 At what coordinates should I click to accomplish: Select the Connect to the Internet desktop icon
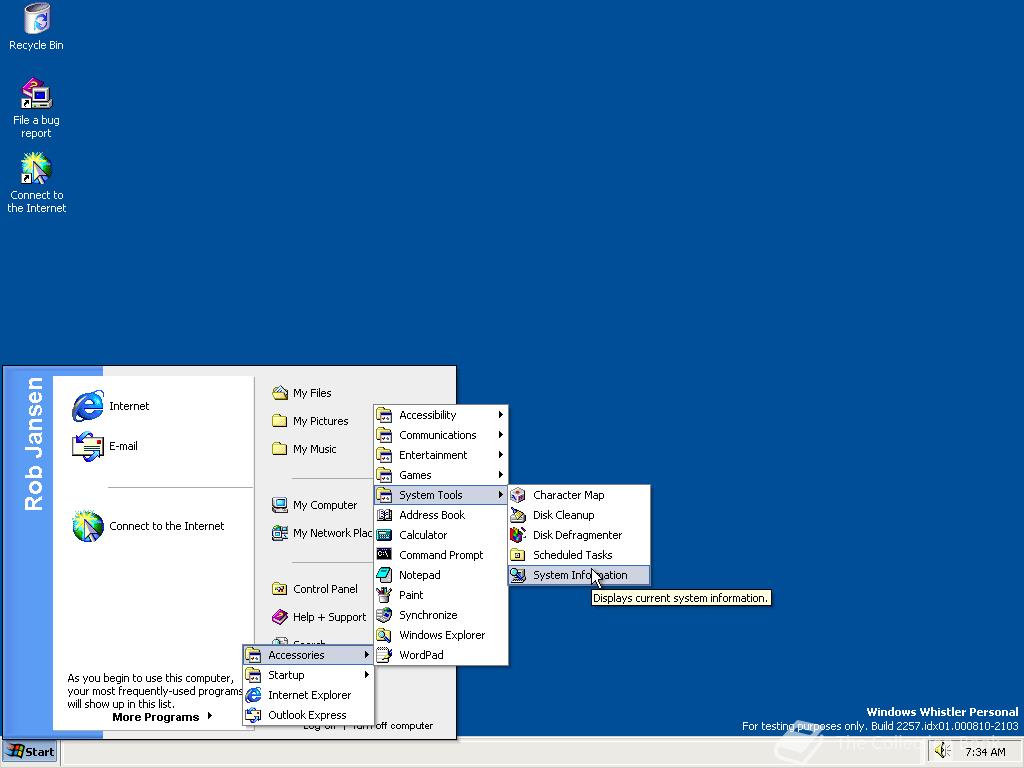click(x=37, y=183)
